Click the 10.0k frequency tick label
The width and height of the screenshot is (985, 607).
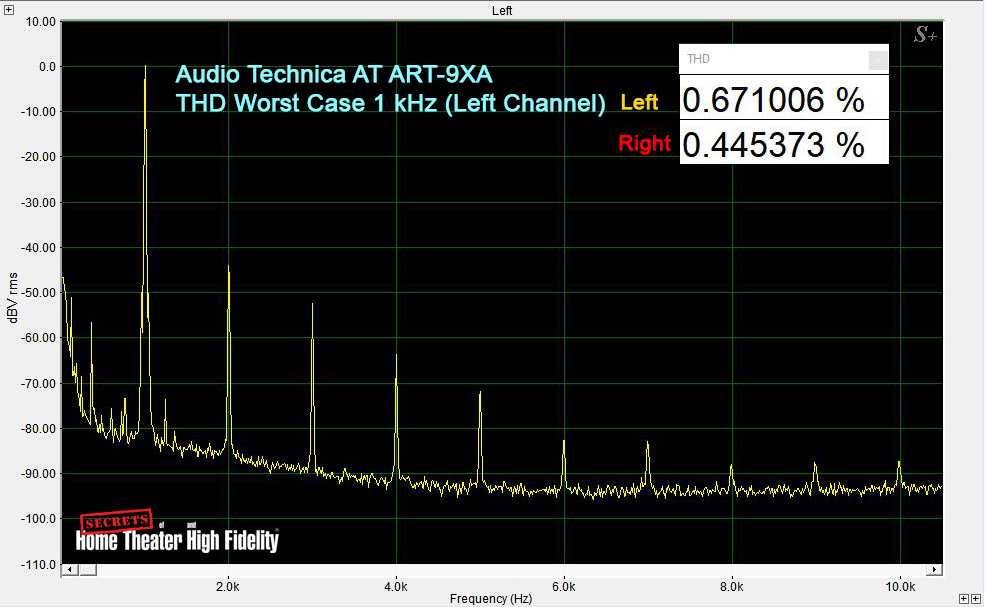click(x=900, y=587)
